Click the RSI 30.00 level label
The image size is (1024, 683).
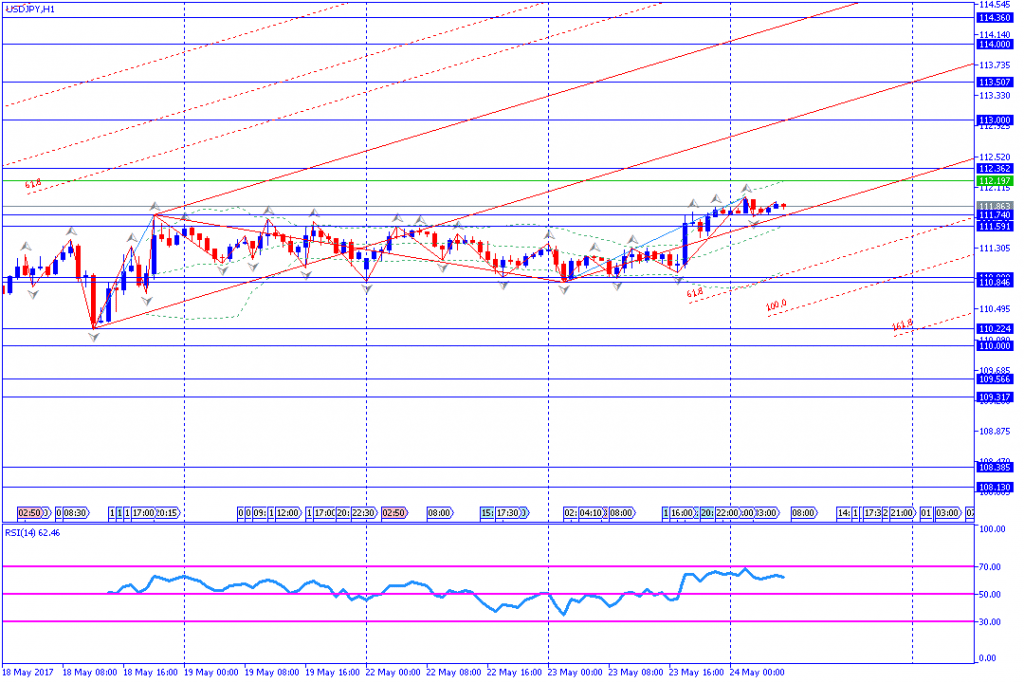coord(990,622)
